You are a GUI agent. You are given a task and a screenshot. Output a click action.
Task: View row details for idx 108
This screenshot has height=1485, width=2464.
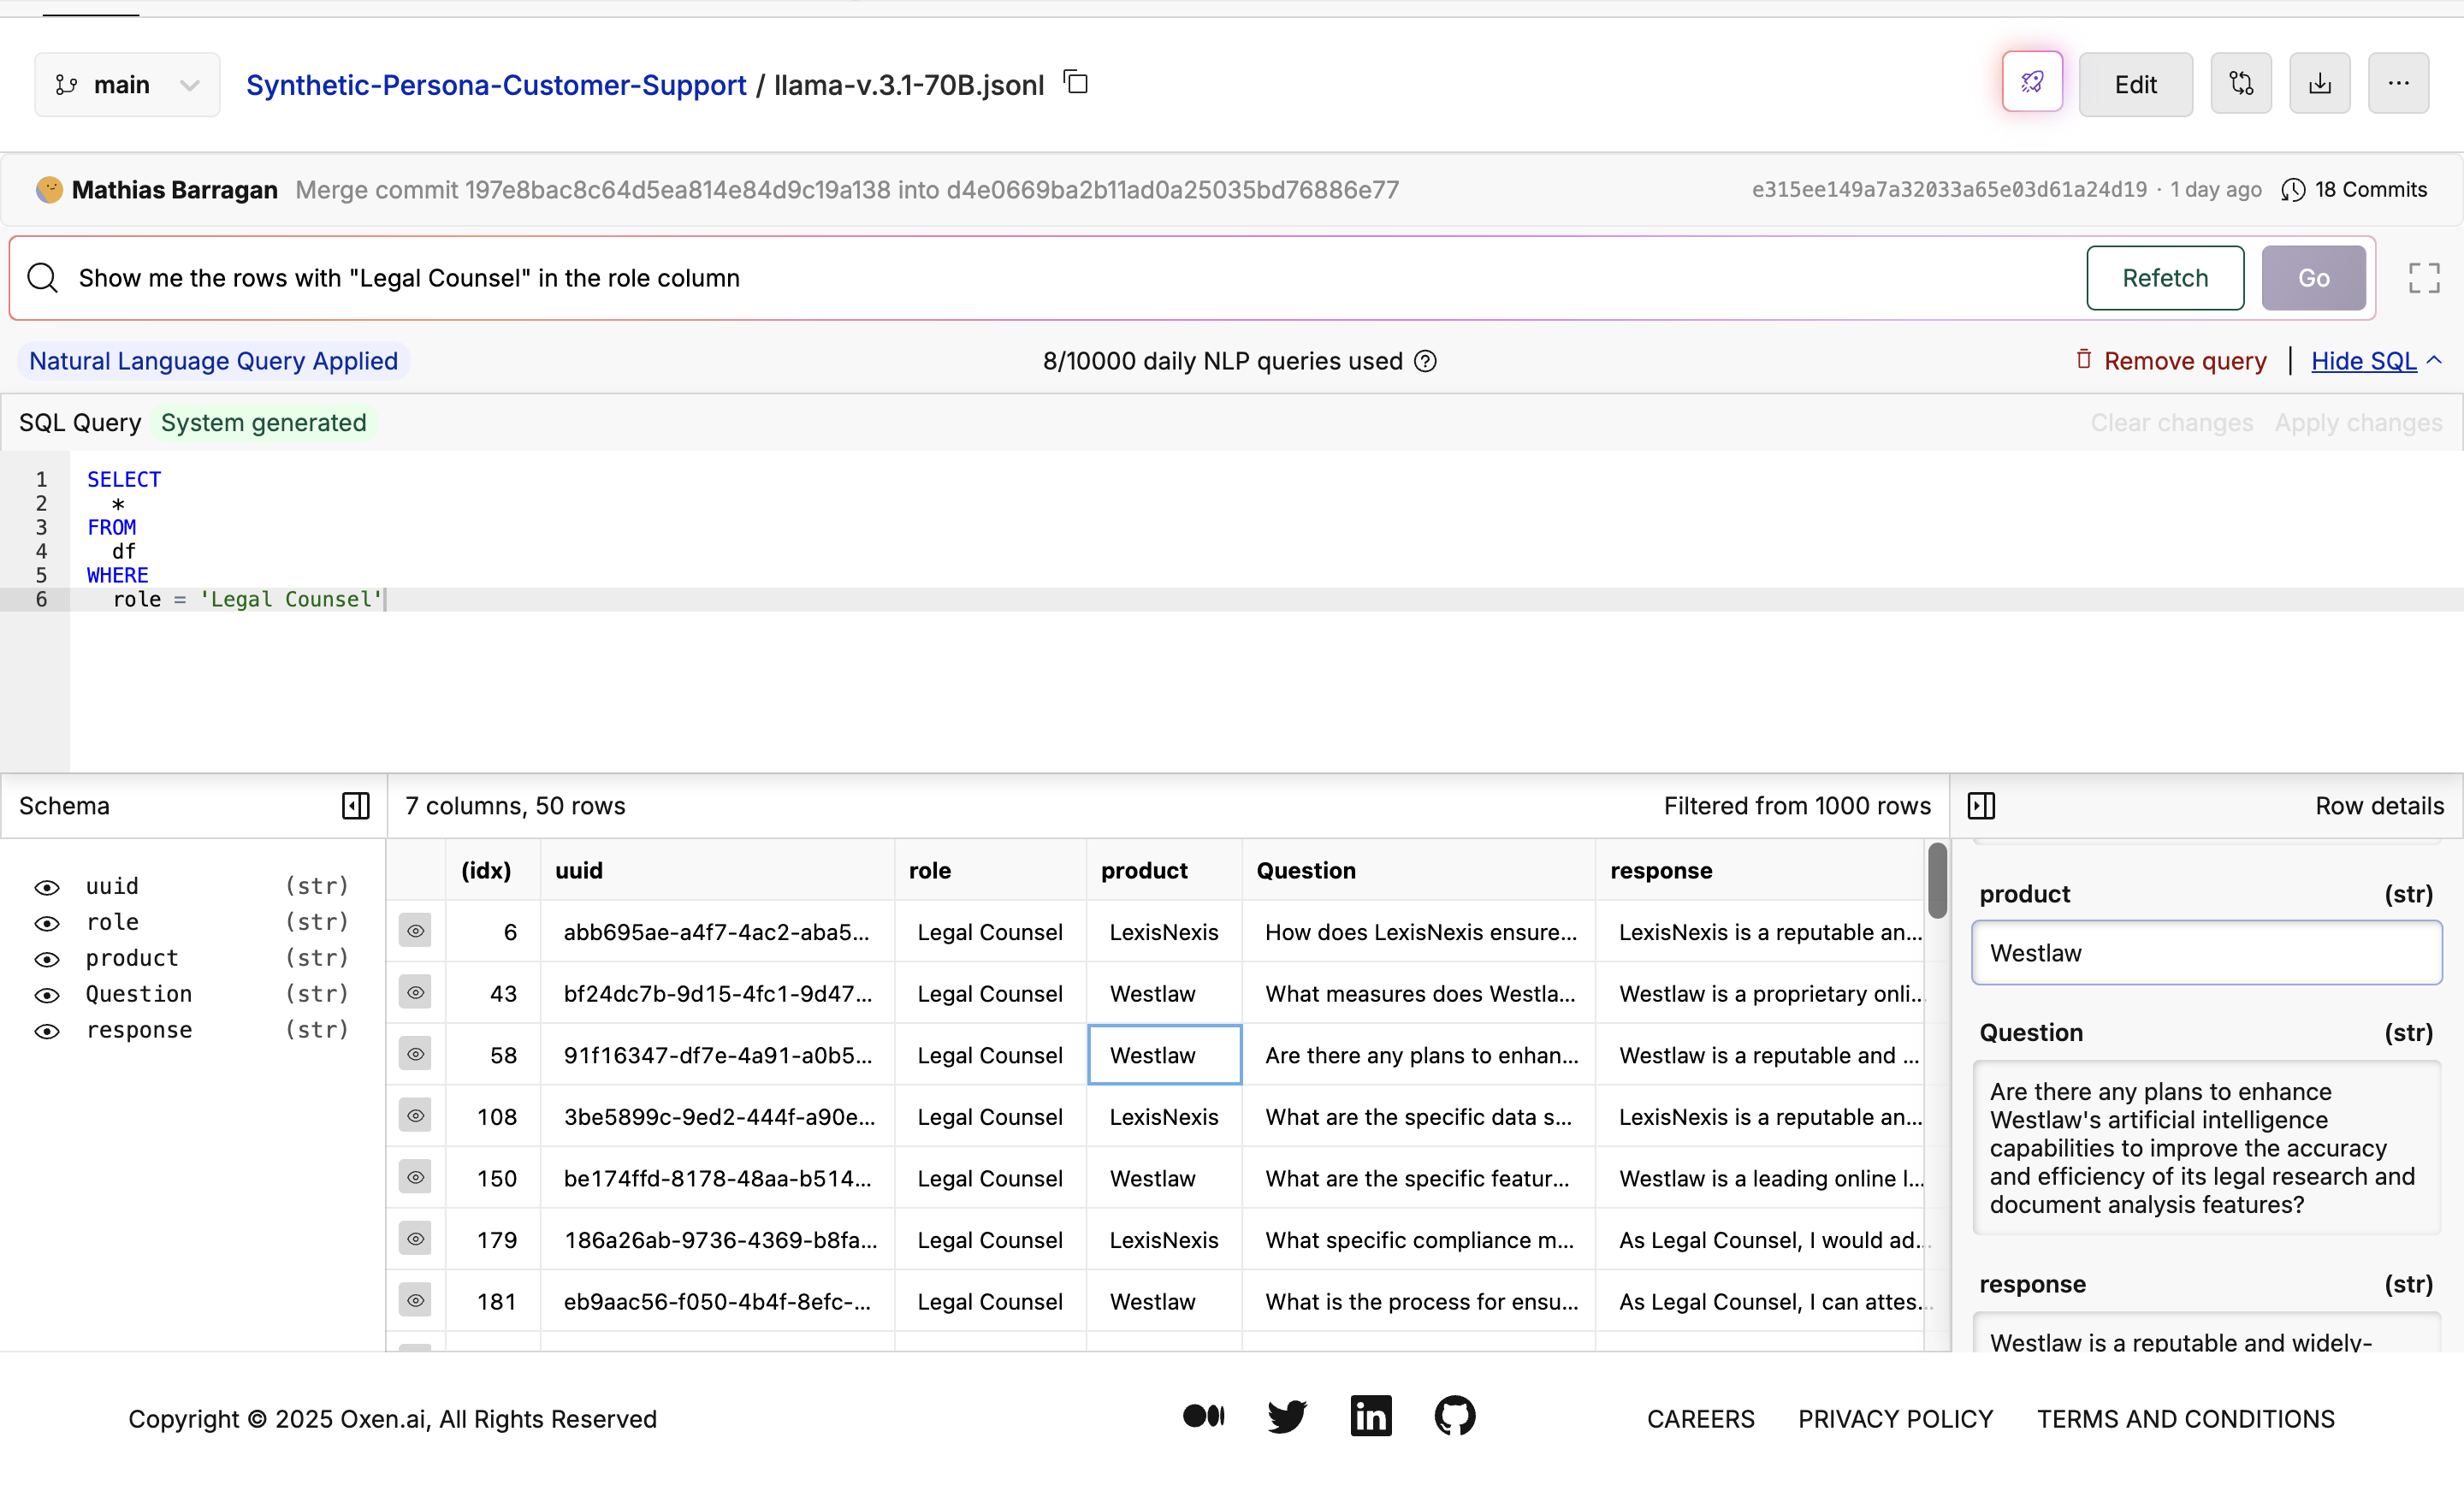coord(415,1116)
